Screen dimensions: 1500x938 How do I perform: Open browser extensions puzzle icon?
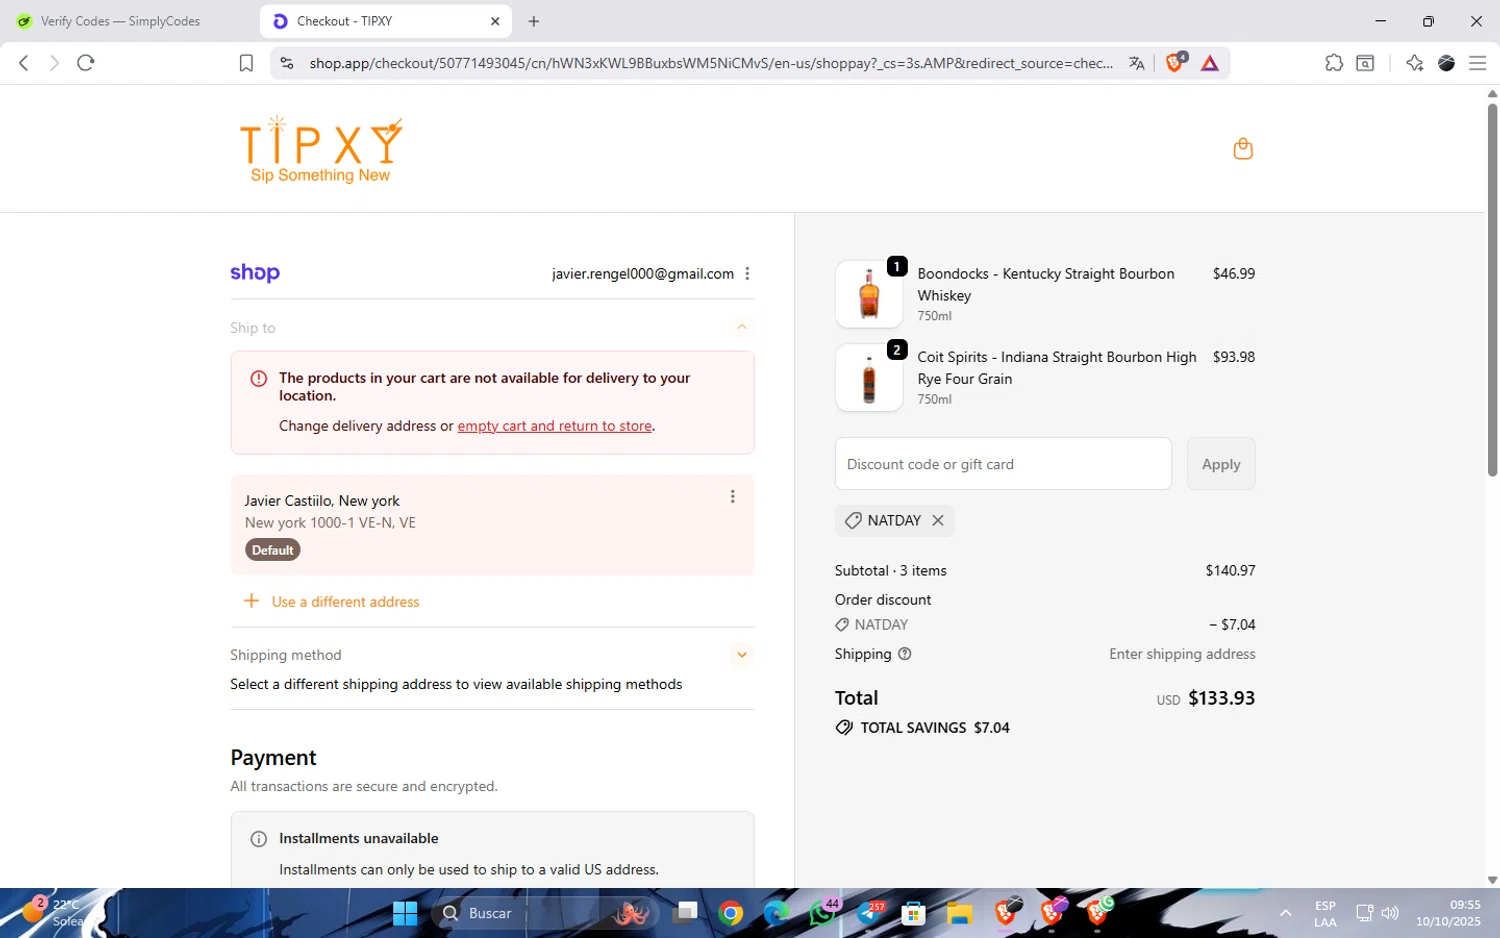click(x=1334, y=63)
